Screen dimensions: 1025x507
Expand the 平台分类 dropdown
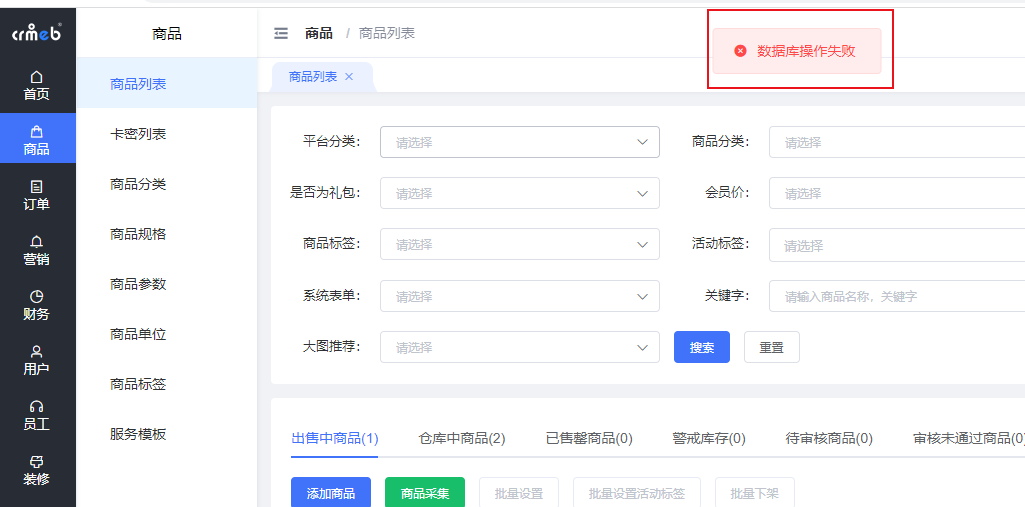coord(520,142)
